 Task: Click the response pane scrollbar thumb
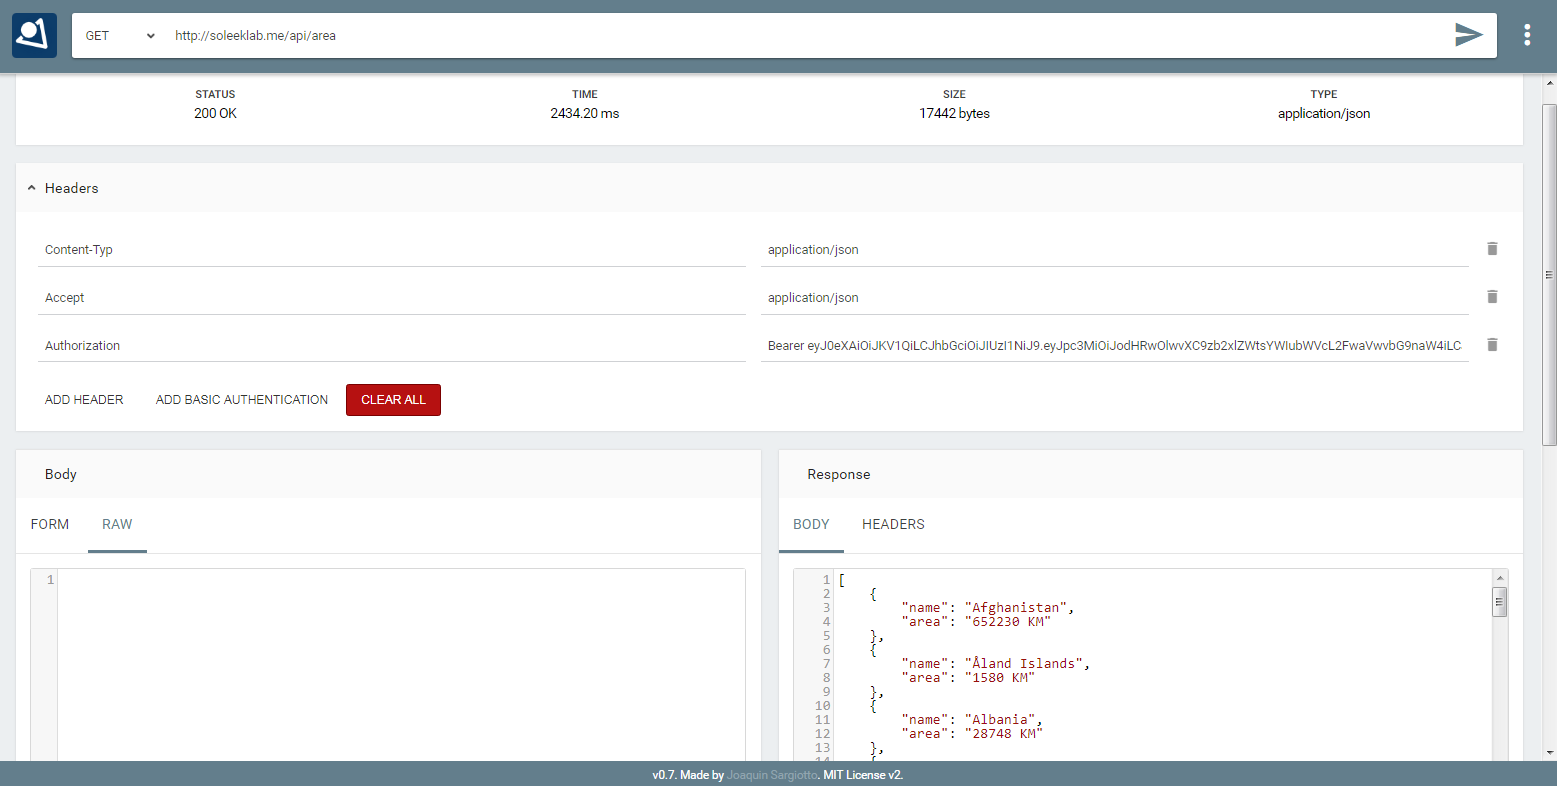(1499, 602)
